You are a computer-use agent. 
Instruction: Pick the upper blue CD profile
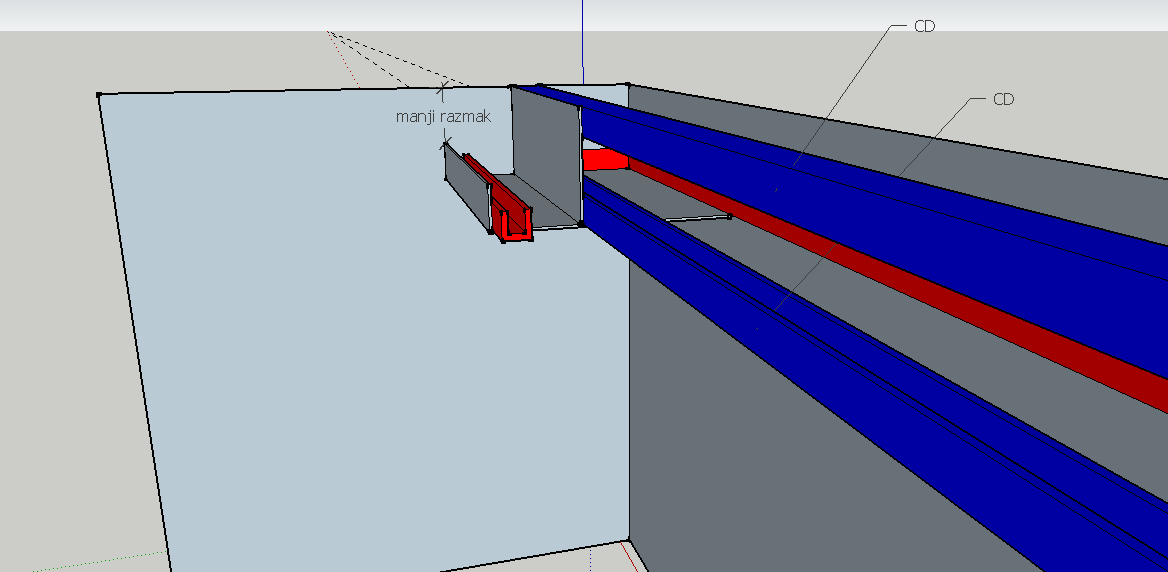(850, 190)
